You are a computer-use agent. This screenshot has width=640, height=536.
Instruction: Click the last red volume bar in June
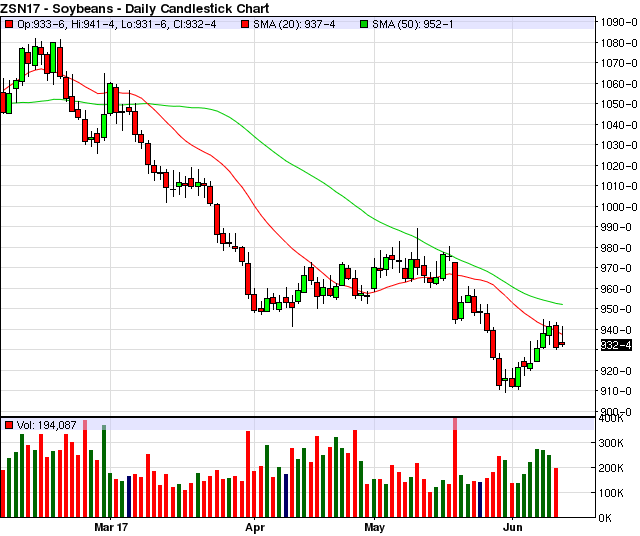point(556,493)
